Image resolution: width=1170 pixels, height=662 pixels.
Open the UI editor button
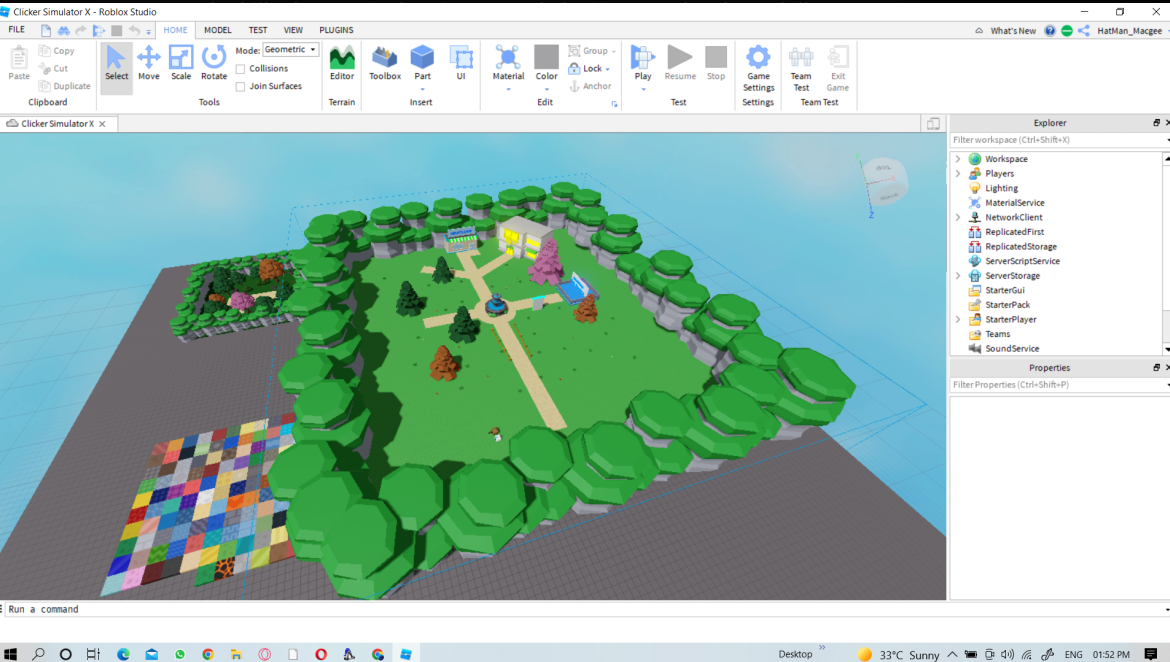point(461,63)
